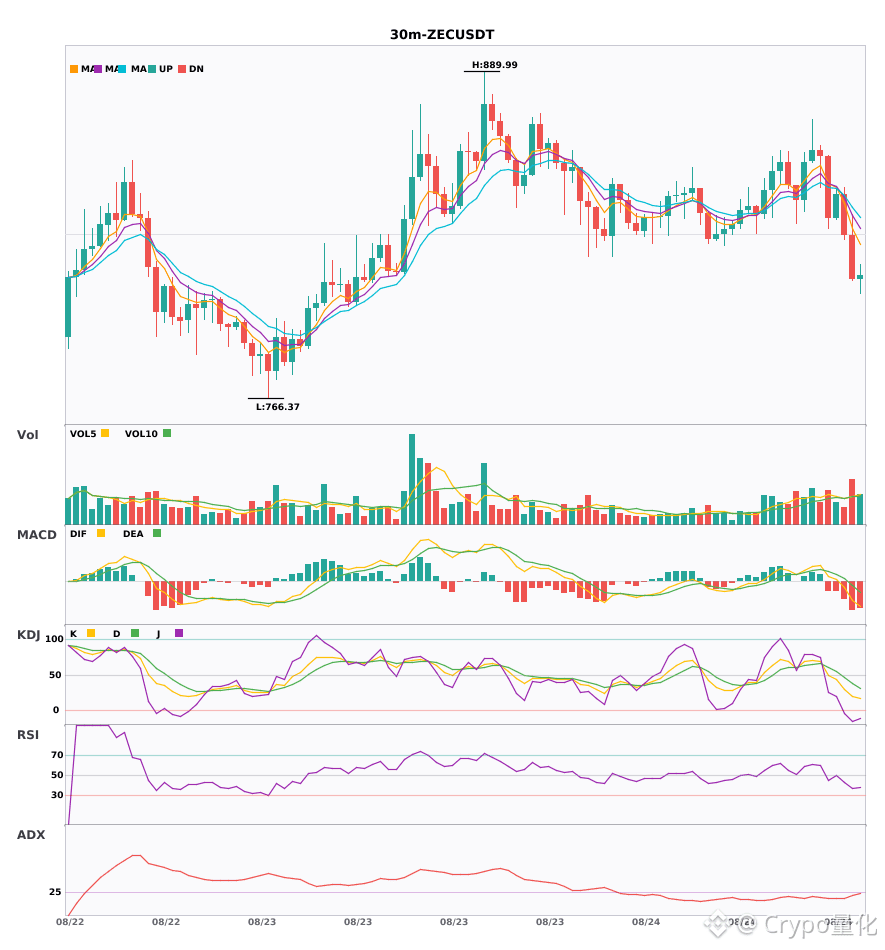885x950 pixels.
Task: Click the yellow DIF legend swatch
Action: coord(101,533)
